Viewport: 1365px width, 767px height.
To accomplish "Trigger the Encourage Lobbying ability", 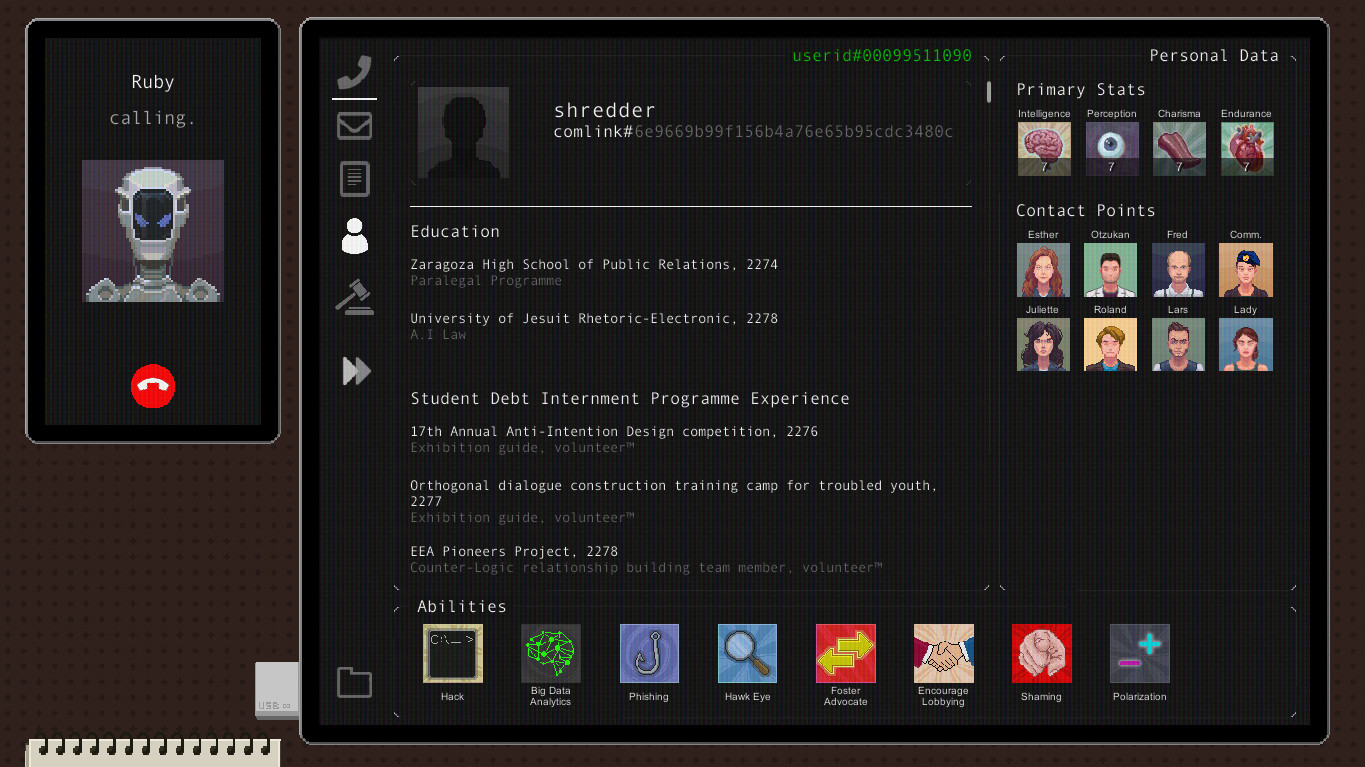I will pos(943,653).
